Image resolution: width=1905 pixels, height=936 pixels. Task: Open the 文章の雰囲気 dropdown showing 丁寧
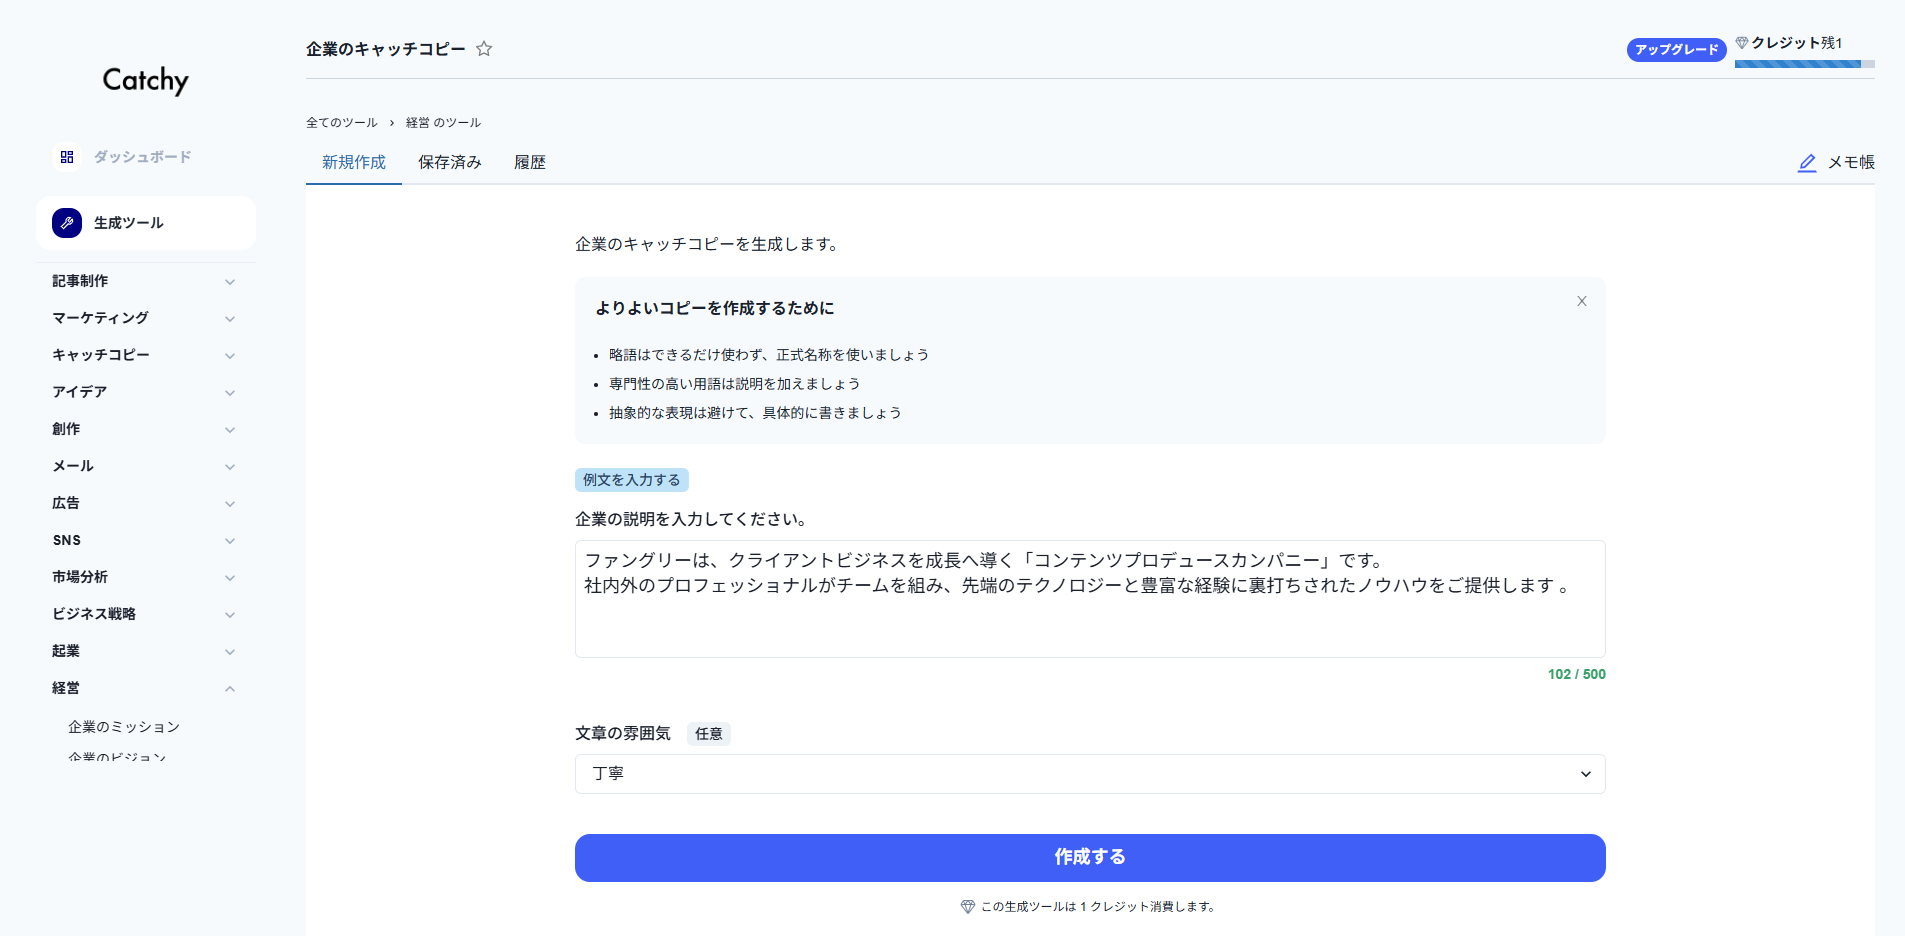[x=1090, y=774]
